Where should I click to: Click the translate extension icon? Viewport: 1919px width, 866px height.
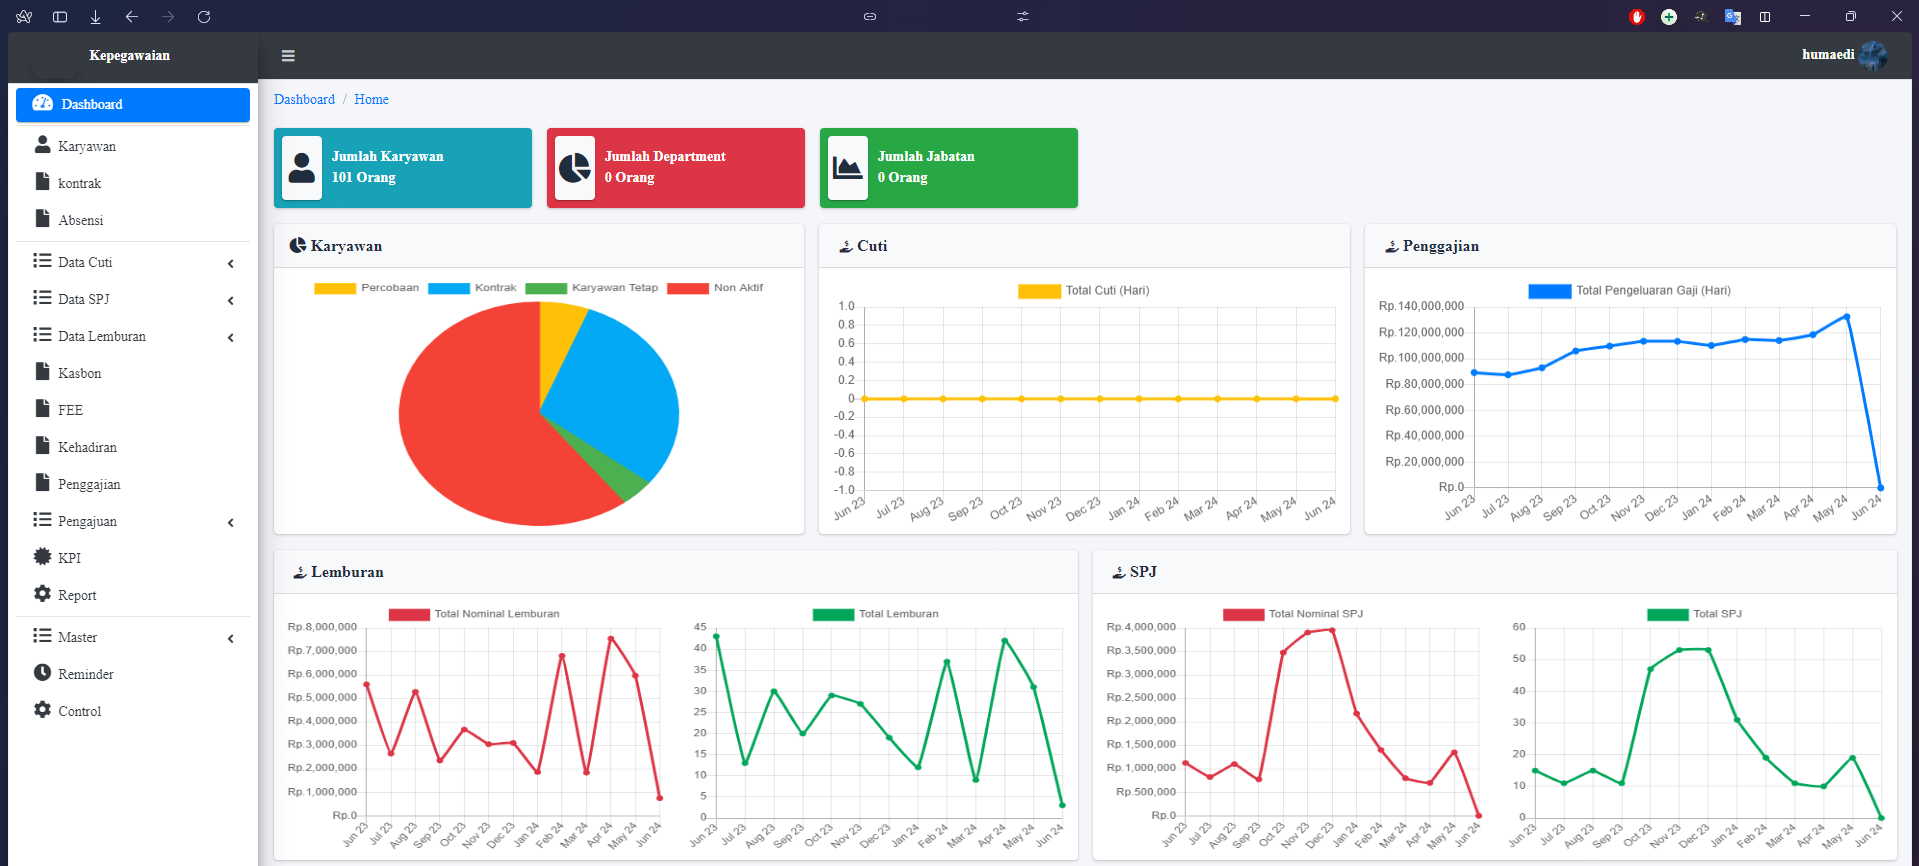click(1733, 16)
